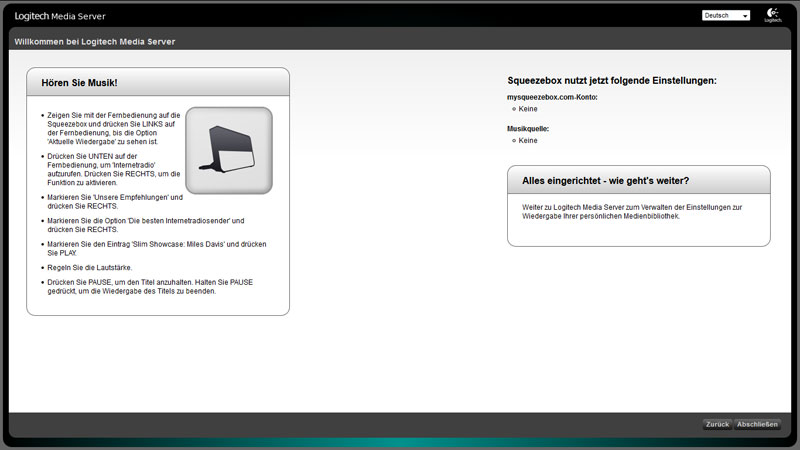Click the 'Slim Showcase: Miles Davis' bullet
Image resolution: width=800 pixels, height=450 pixels.
(157, 248)
